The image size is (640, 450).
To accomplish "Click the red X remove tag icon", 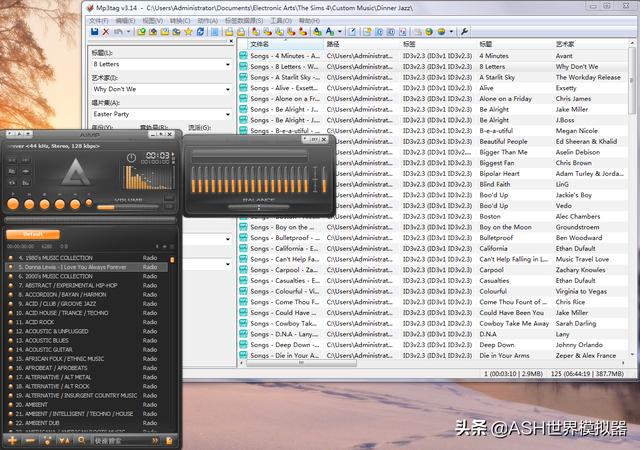I will pyautogui.click(x=106, y=31).
